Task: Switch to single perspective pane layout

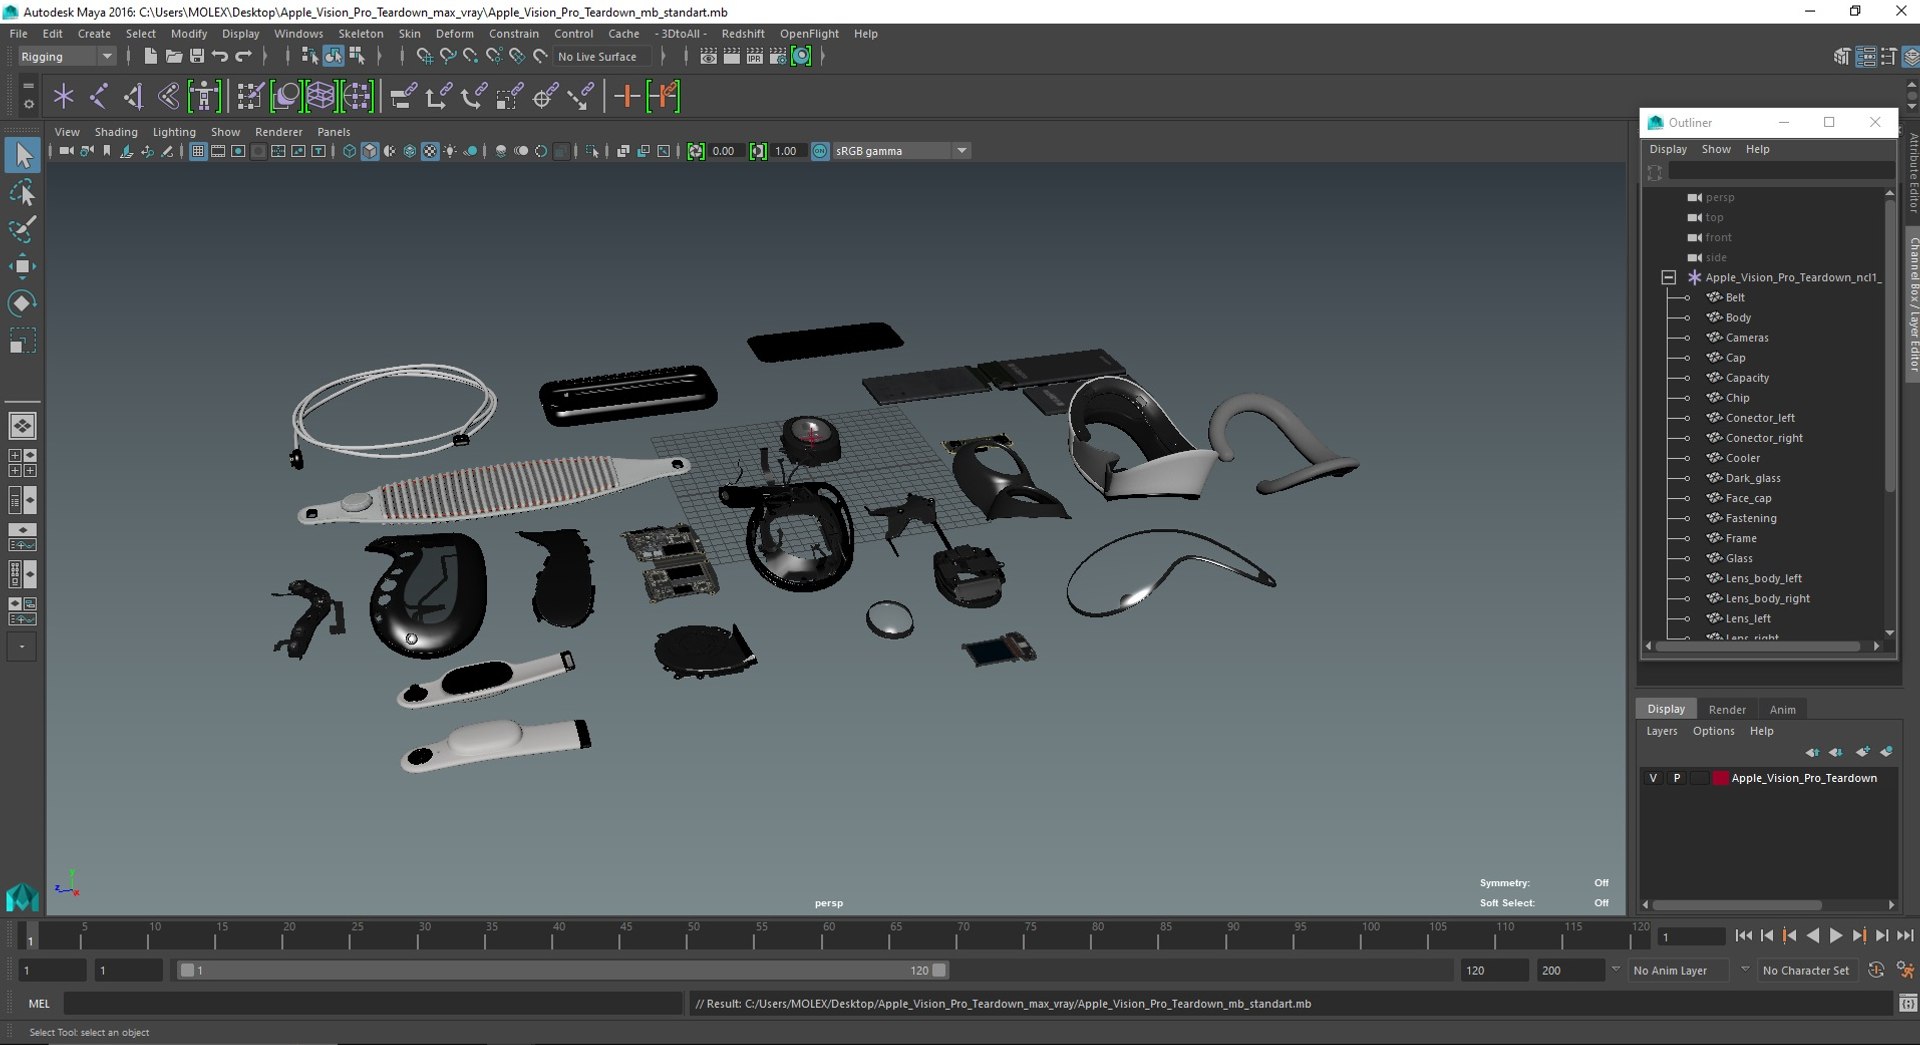Action: click(x=22, y=426)
